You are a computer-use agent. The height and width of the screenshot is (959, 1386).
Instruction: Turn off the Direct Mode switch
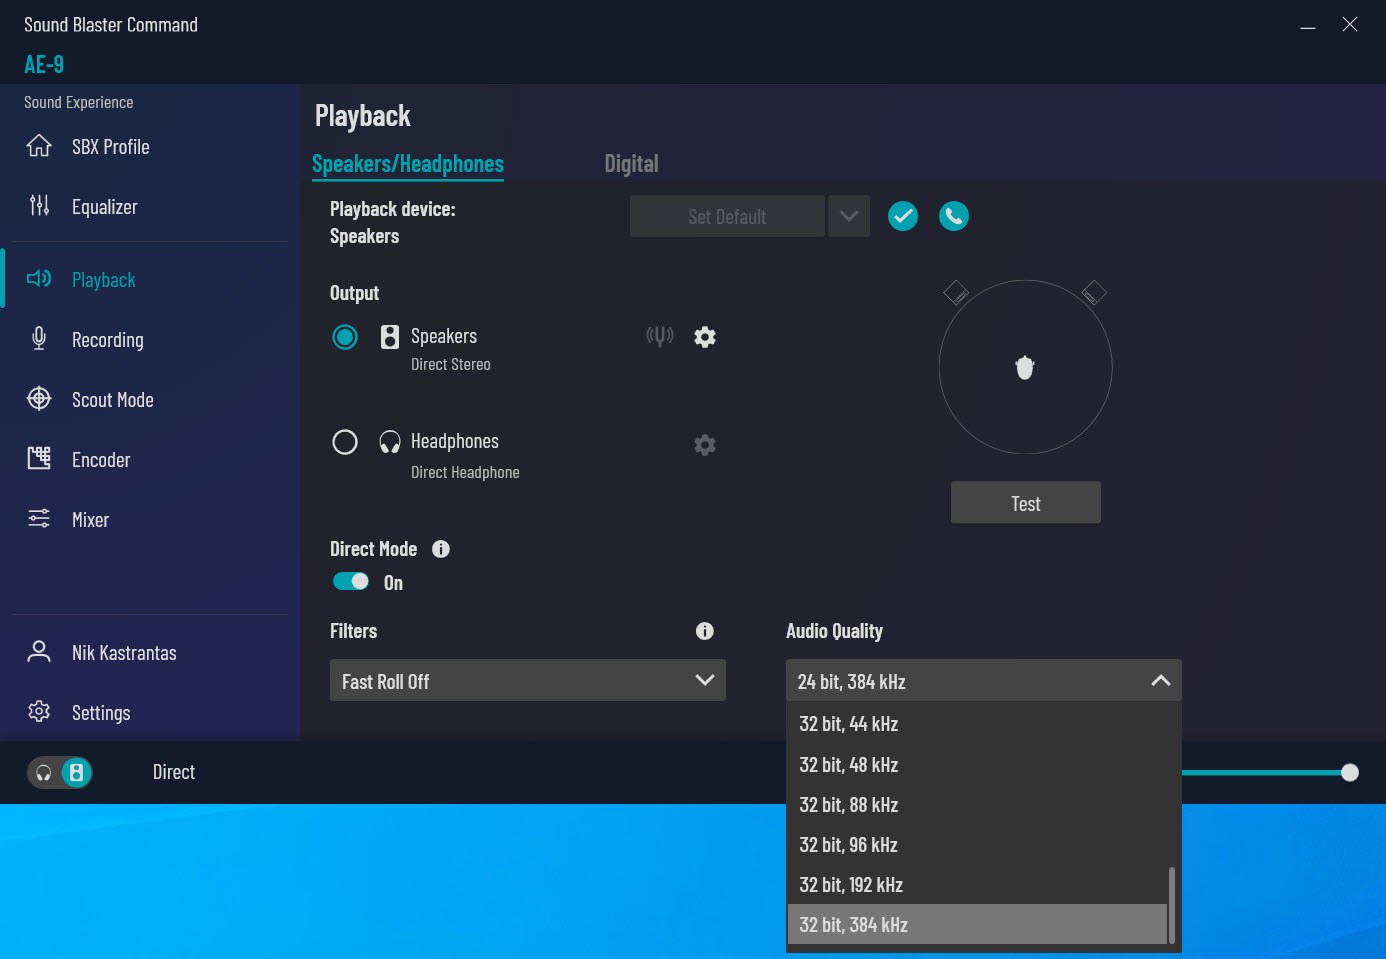click(x=351, y=582)
